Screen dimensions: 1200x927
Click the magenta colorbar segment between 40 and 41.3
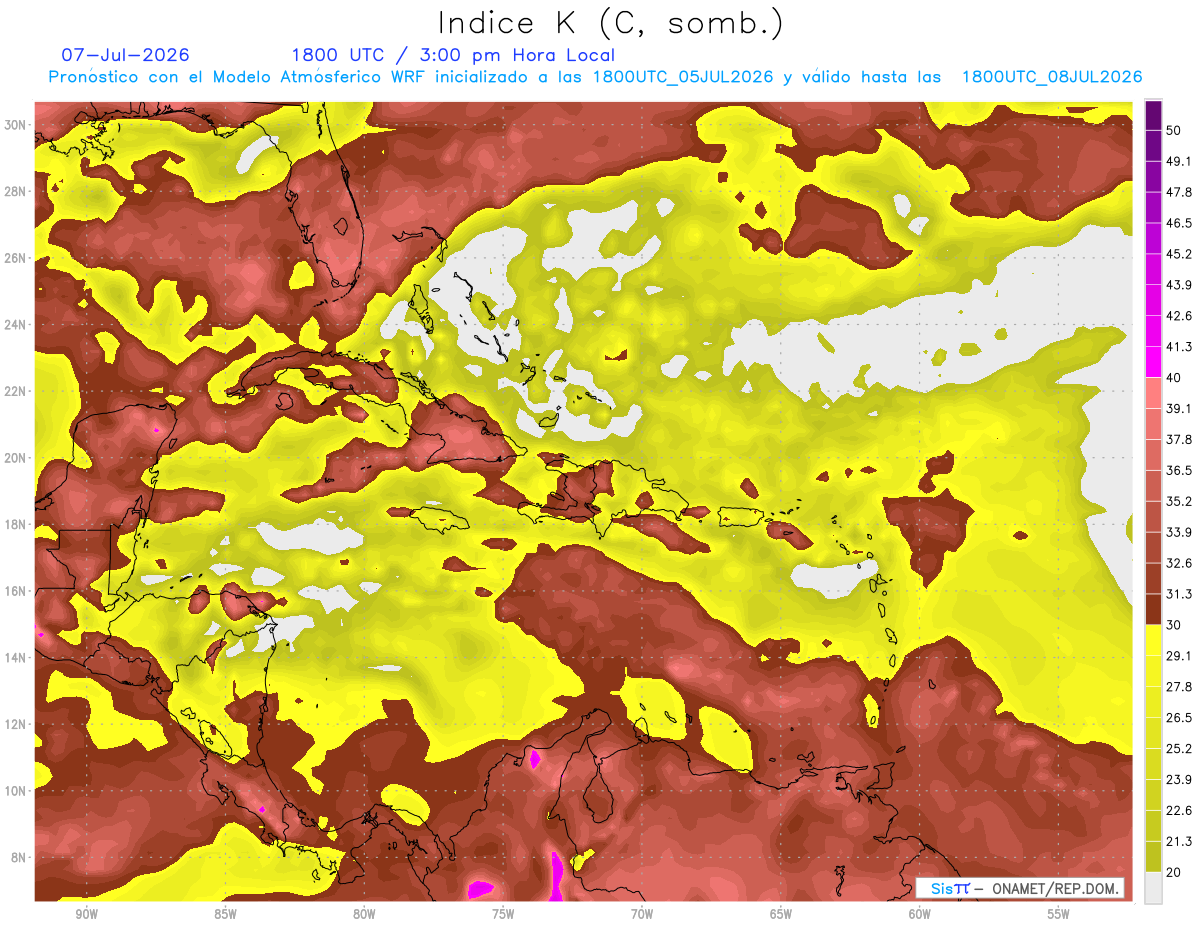click(1153, 362)
